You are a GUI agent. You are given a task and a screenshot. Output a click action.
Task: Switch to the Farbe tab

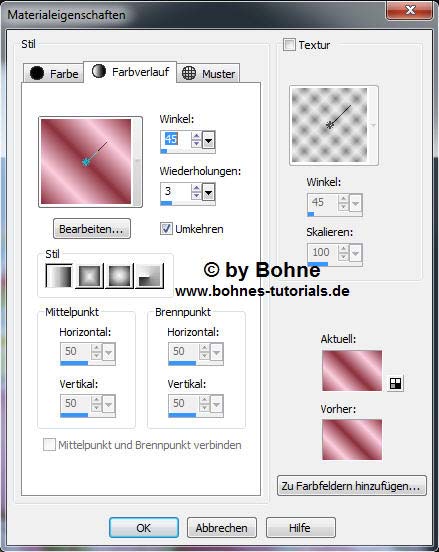pyautogui.click(x=54, y=74)
